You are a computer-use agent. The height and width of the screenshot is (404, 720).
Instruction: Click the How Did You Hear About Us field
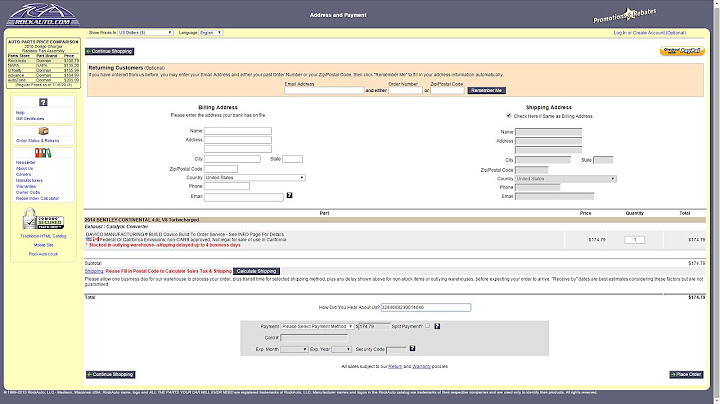(426, 307)
